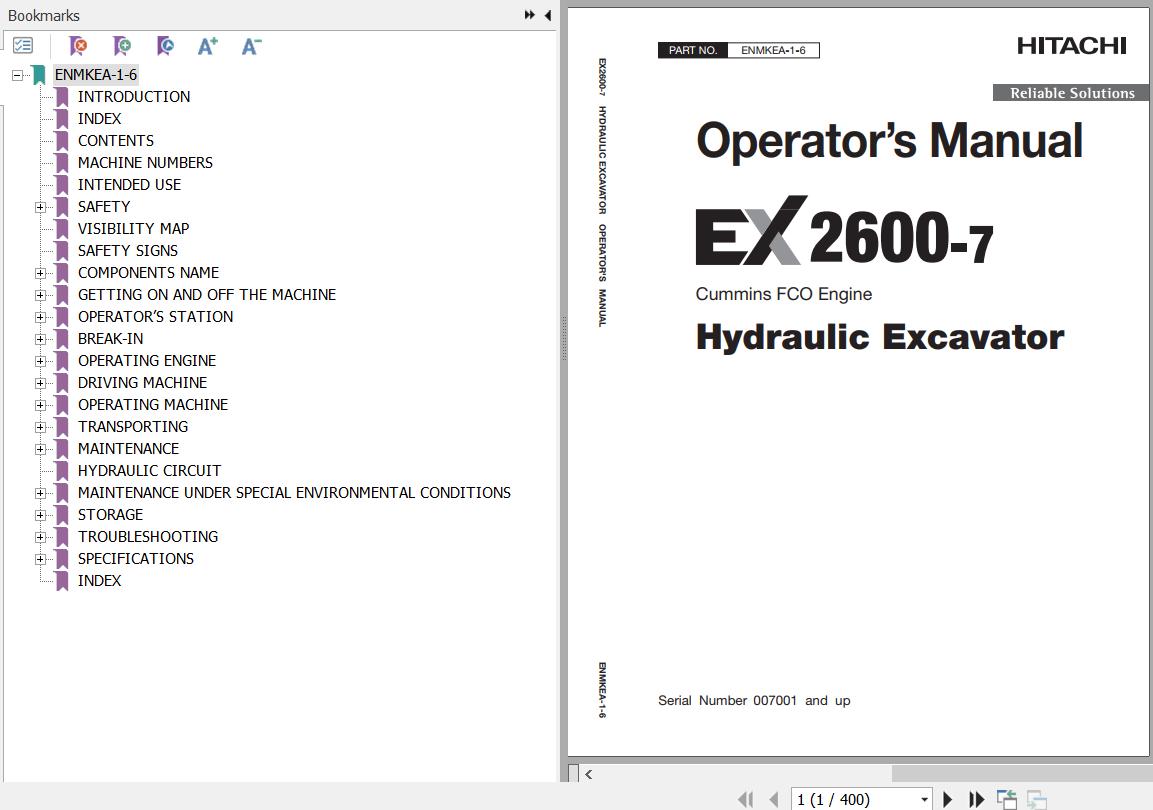Click the horizontal scrollbar left arrow
Screen dimensions: 1153x810
[x=589, y=773]
